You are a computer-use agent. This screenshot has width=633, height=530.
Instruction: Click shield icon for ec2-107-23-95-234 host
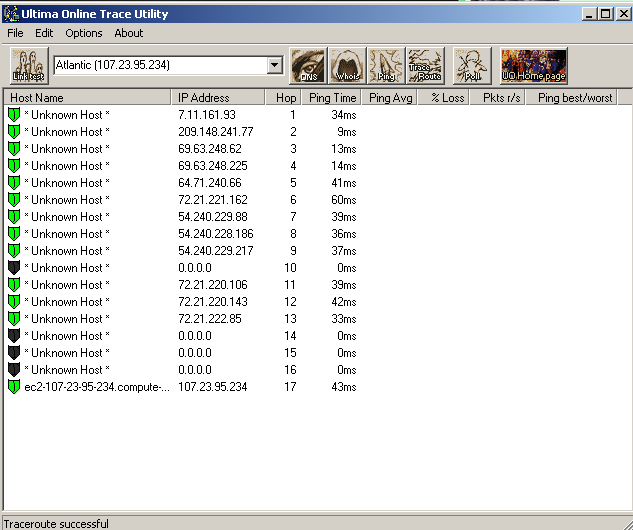tap(14, 387)
